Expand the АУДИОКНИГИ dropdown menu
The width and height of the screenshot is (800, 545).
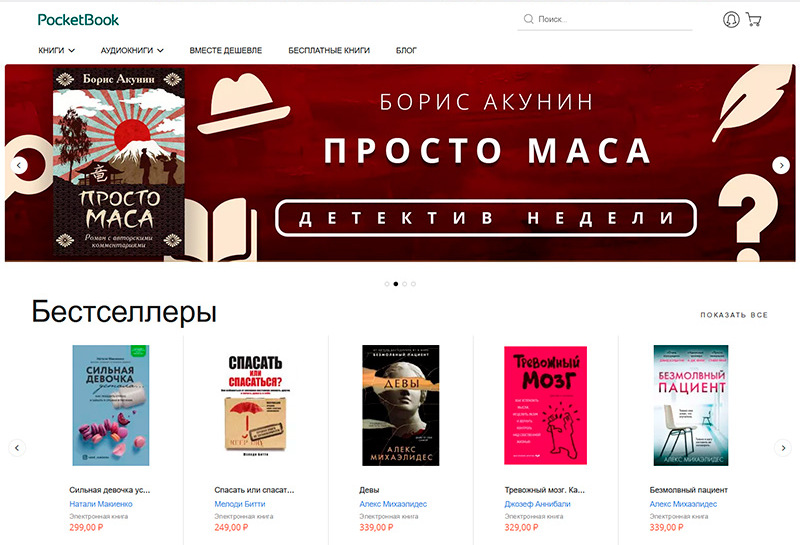point(132,51)
